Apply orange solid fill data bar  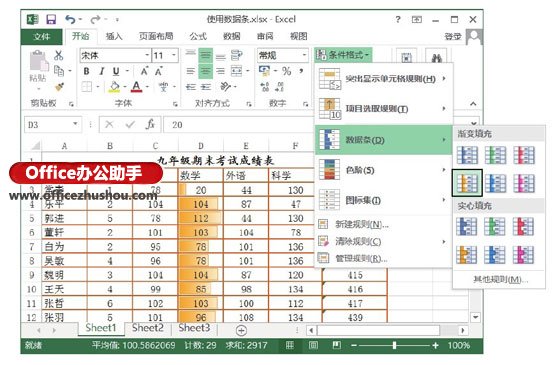pos(466,255)
